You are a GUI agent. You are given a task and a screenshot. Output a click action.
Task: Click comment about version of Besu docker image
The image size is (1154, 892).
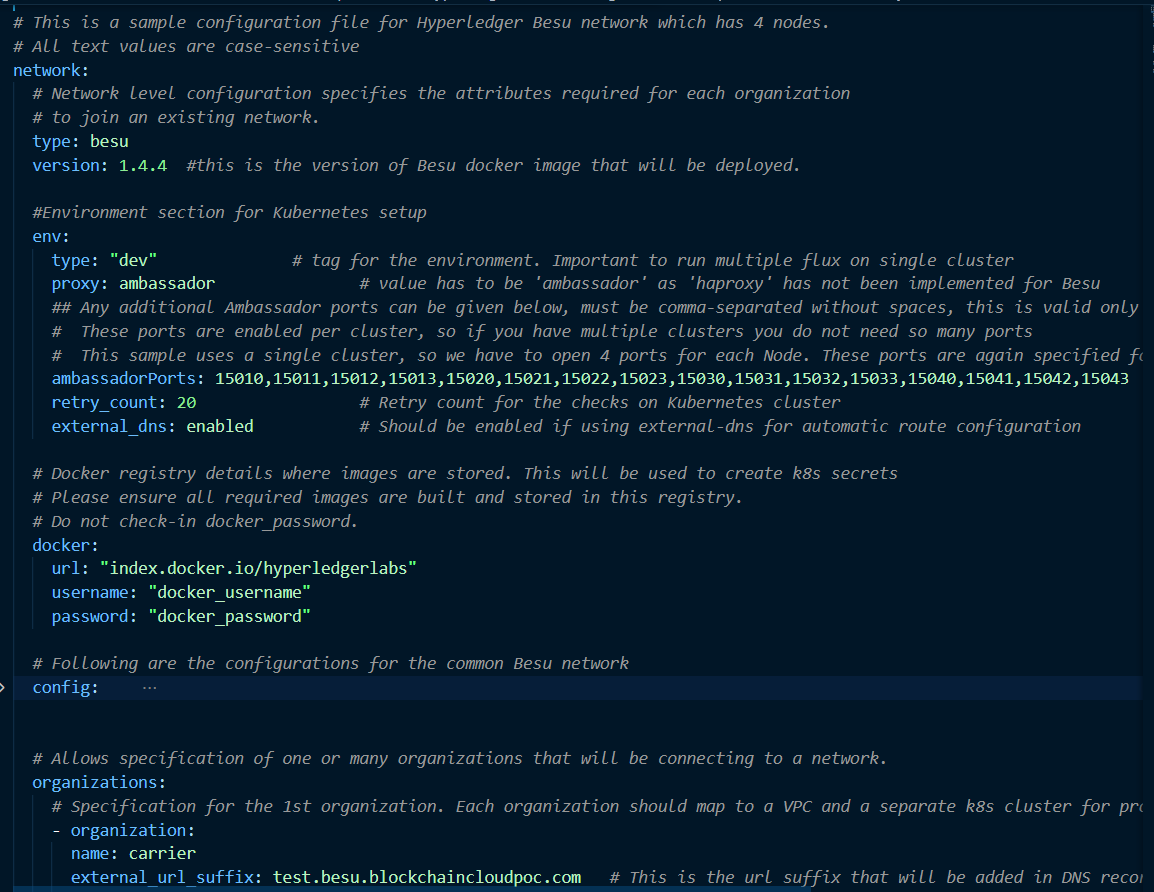click(x=493, y=166)
